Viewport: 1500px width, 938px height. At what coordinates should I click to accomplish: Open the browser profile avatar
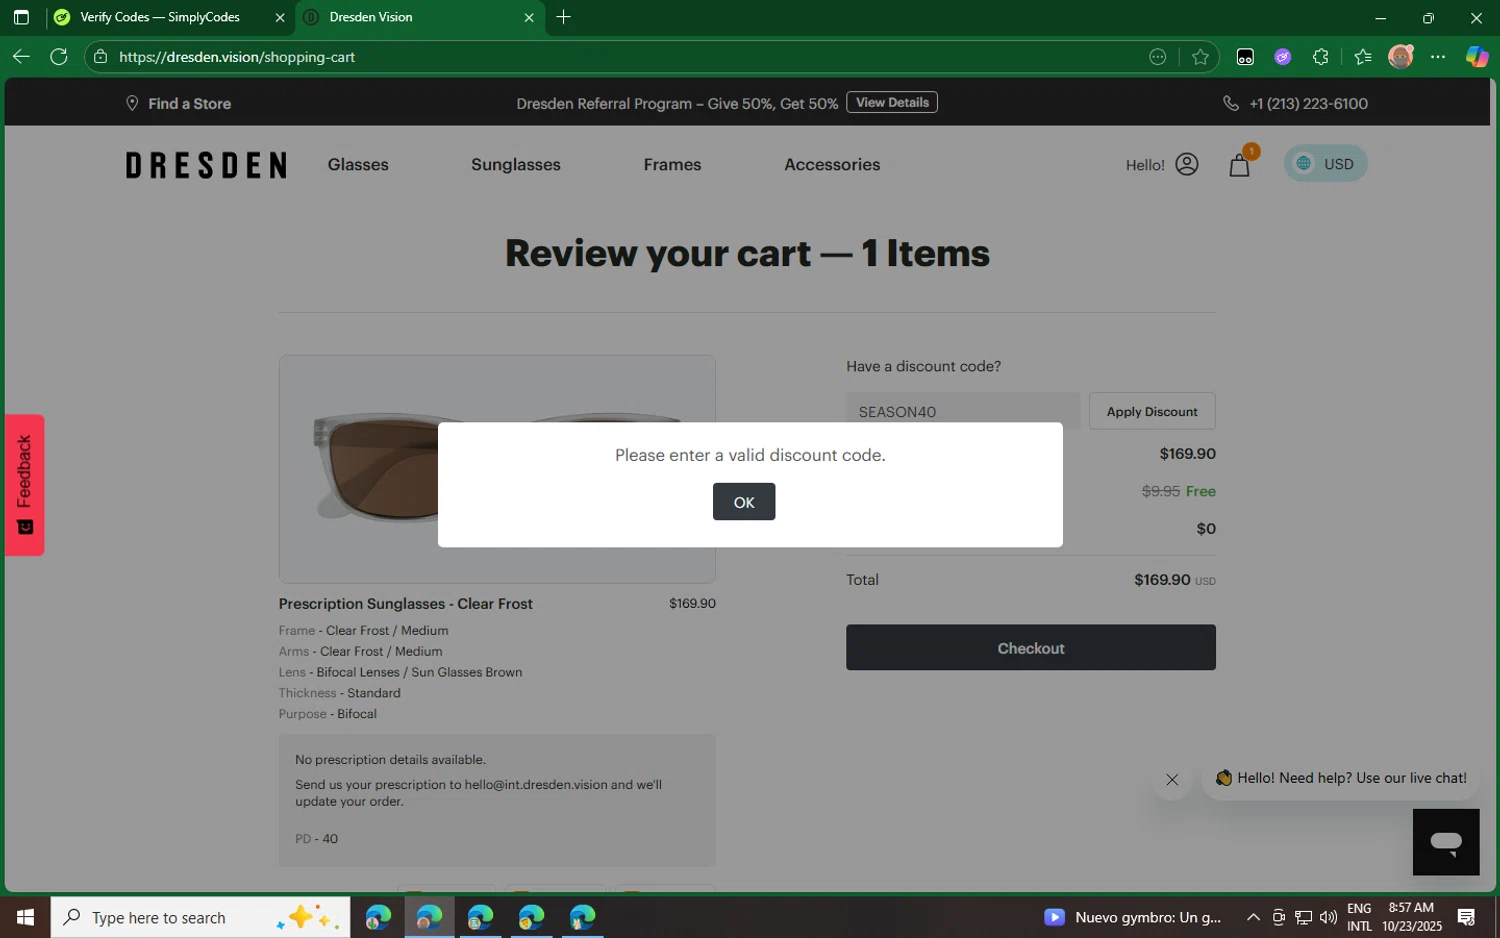pos(1401,57)
